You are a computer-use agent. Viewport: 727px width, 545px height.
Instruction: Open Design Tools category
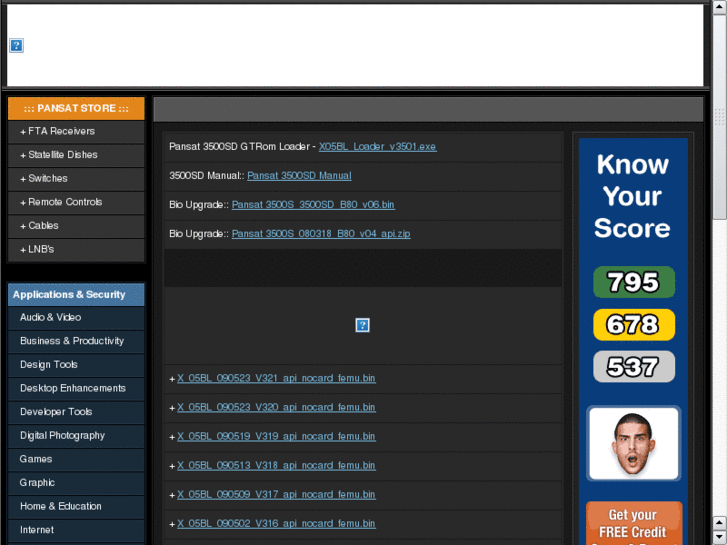(x=76, y=365)
